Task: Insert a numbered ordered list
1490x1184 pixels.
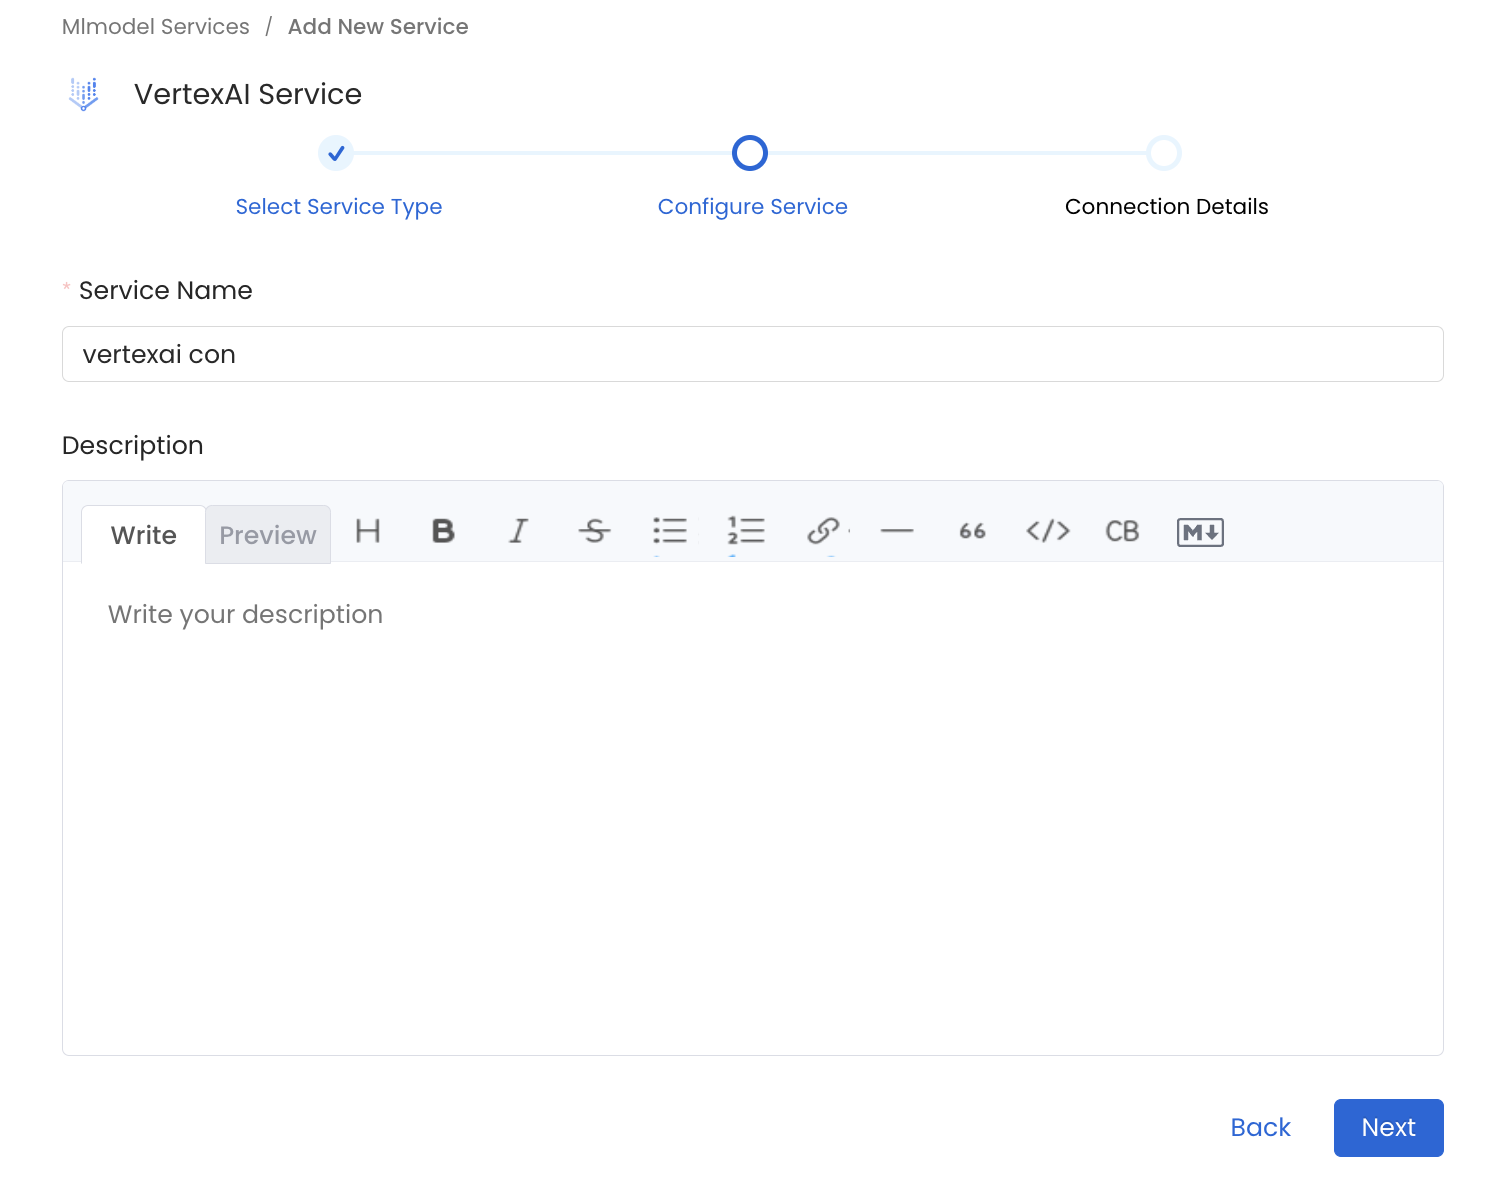Action: click(x=746, y=531)
